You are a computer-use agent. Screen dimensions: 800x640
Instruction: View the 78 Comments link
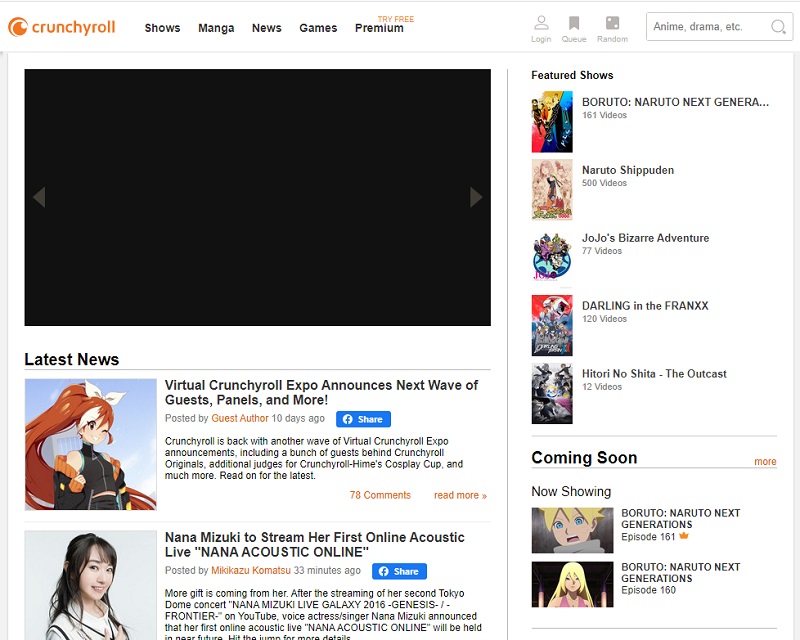click(x=380, y=495)
